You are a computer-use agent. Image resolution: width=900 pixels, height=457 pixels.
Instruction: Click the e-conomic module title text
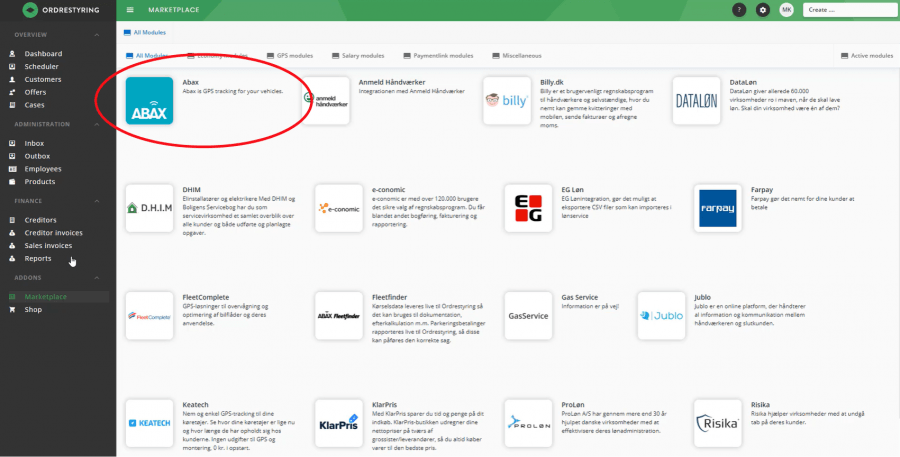tap(389, 189)
